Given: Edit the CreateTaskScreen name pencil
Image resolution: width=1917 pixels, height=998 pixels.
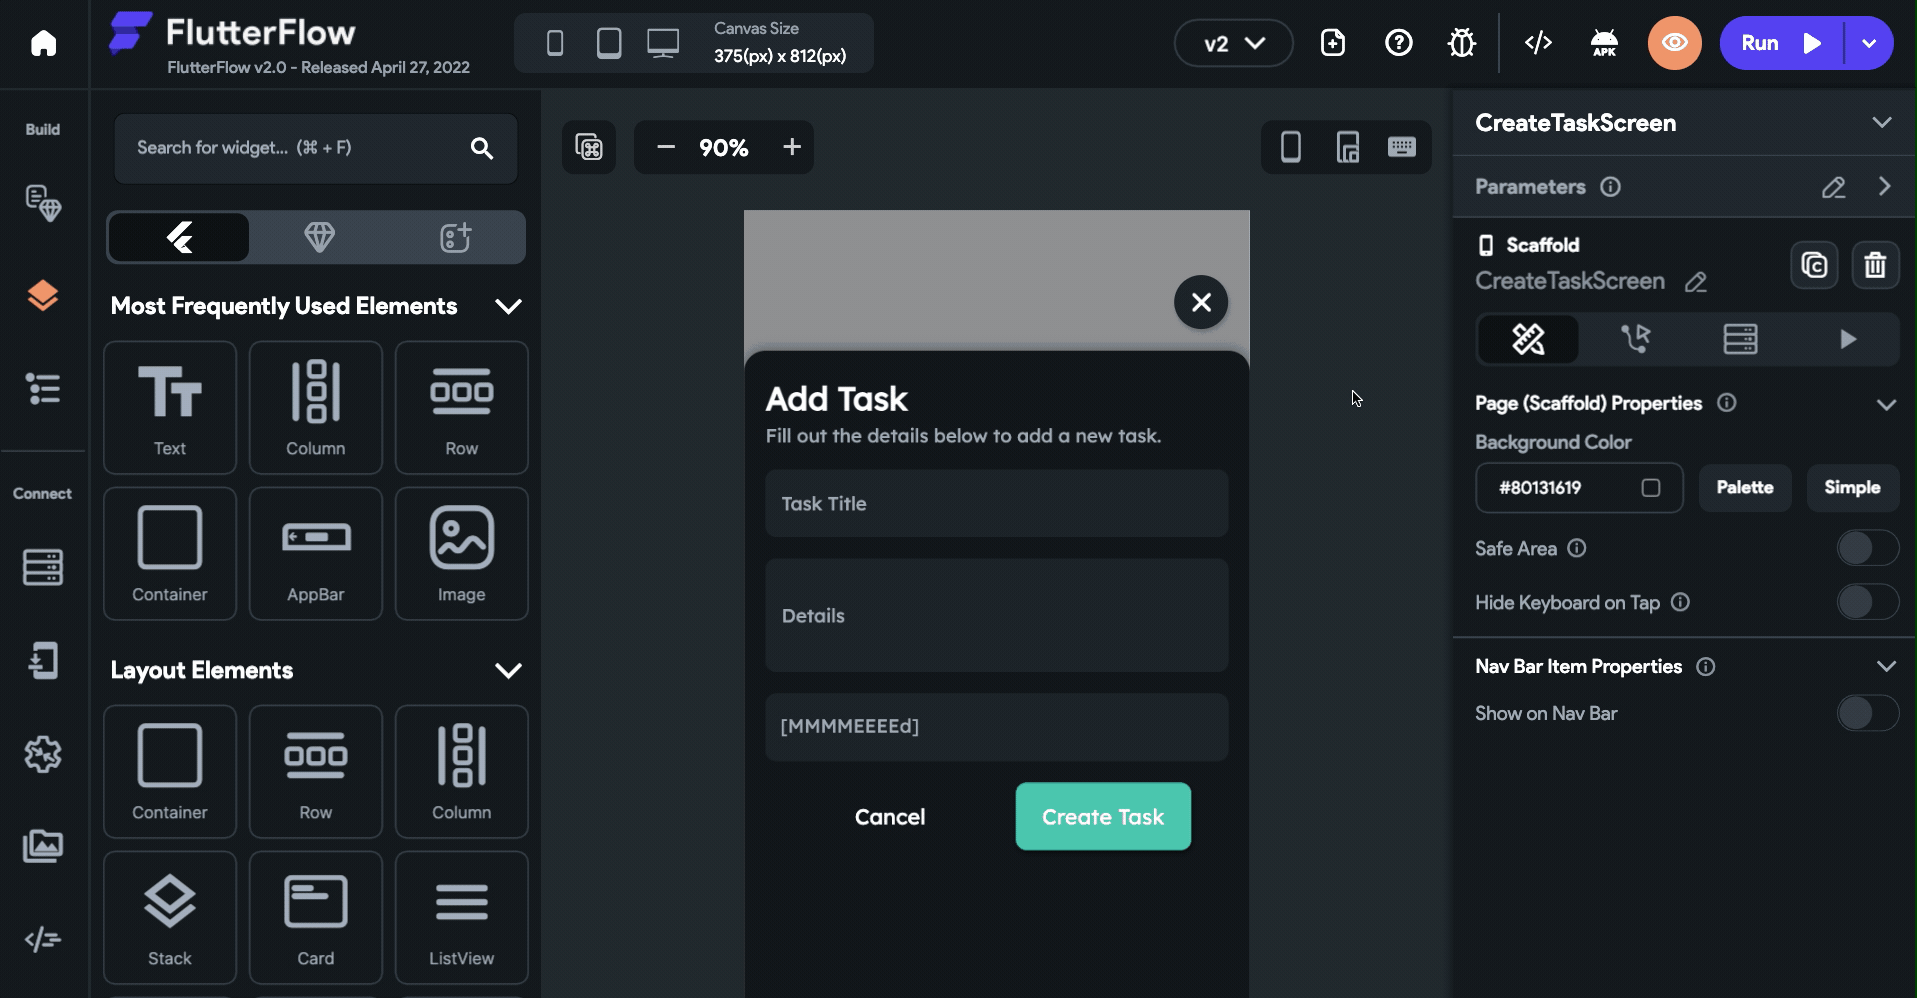Looking at the screenshot, I should tap(1696, 282).
